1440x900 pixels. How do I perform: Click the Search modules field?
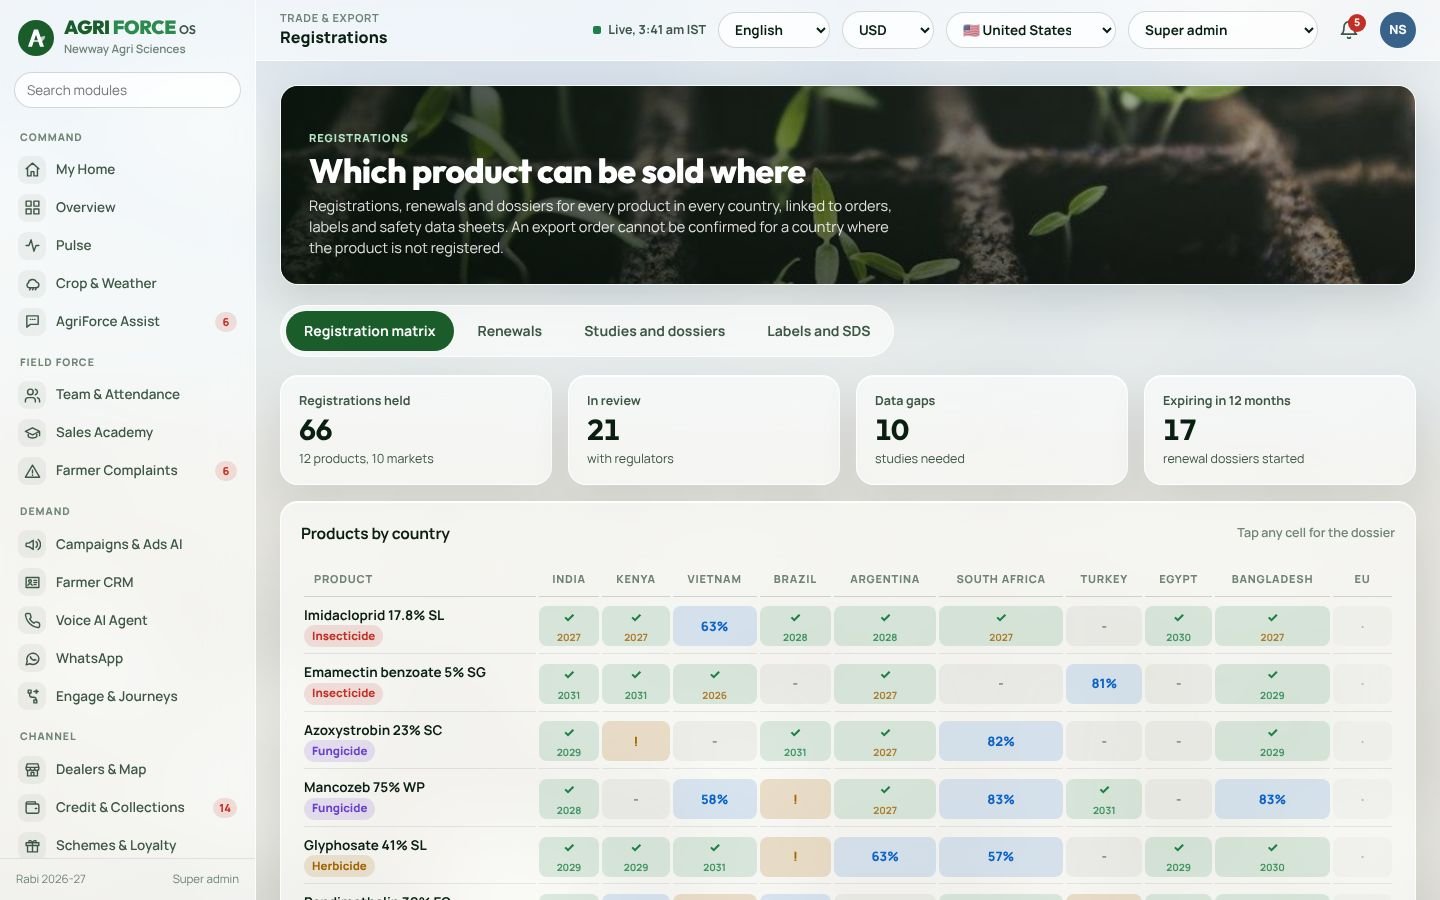127,90
